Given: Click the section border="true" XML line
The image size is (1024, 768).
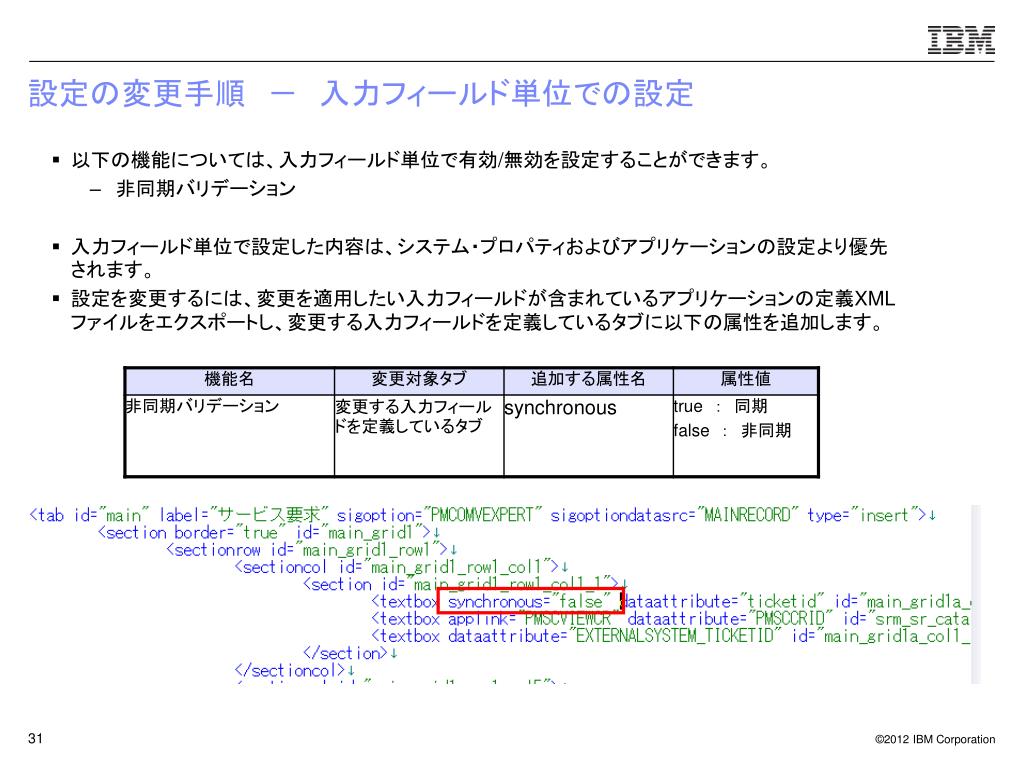Looking at the screenshot, I should 268,533.
